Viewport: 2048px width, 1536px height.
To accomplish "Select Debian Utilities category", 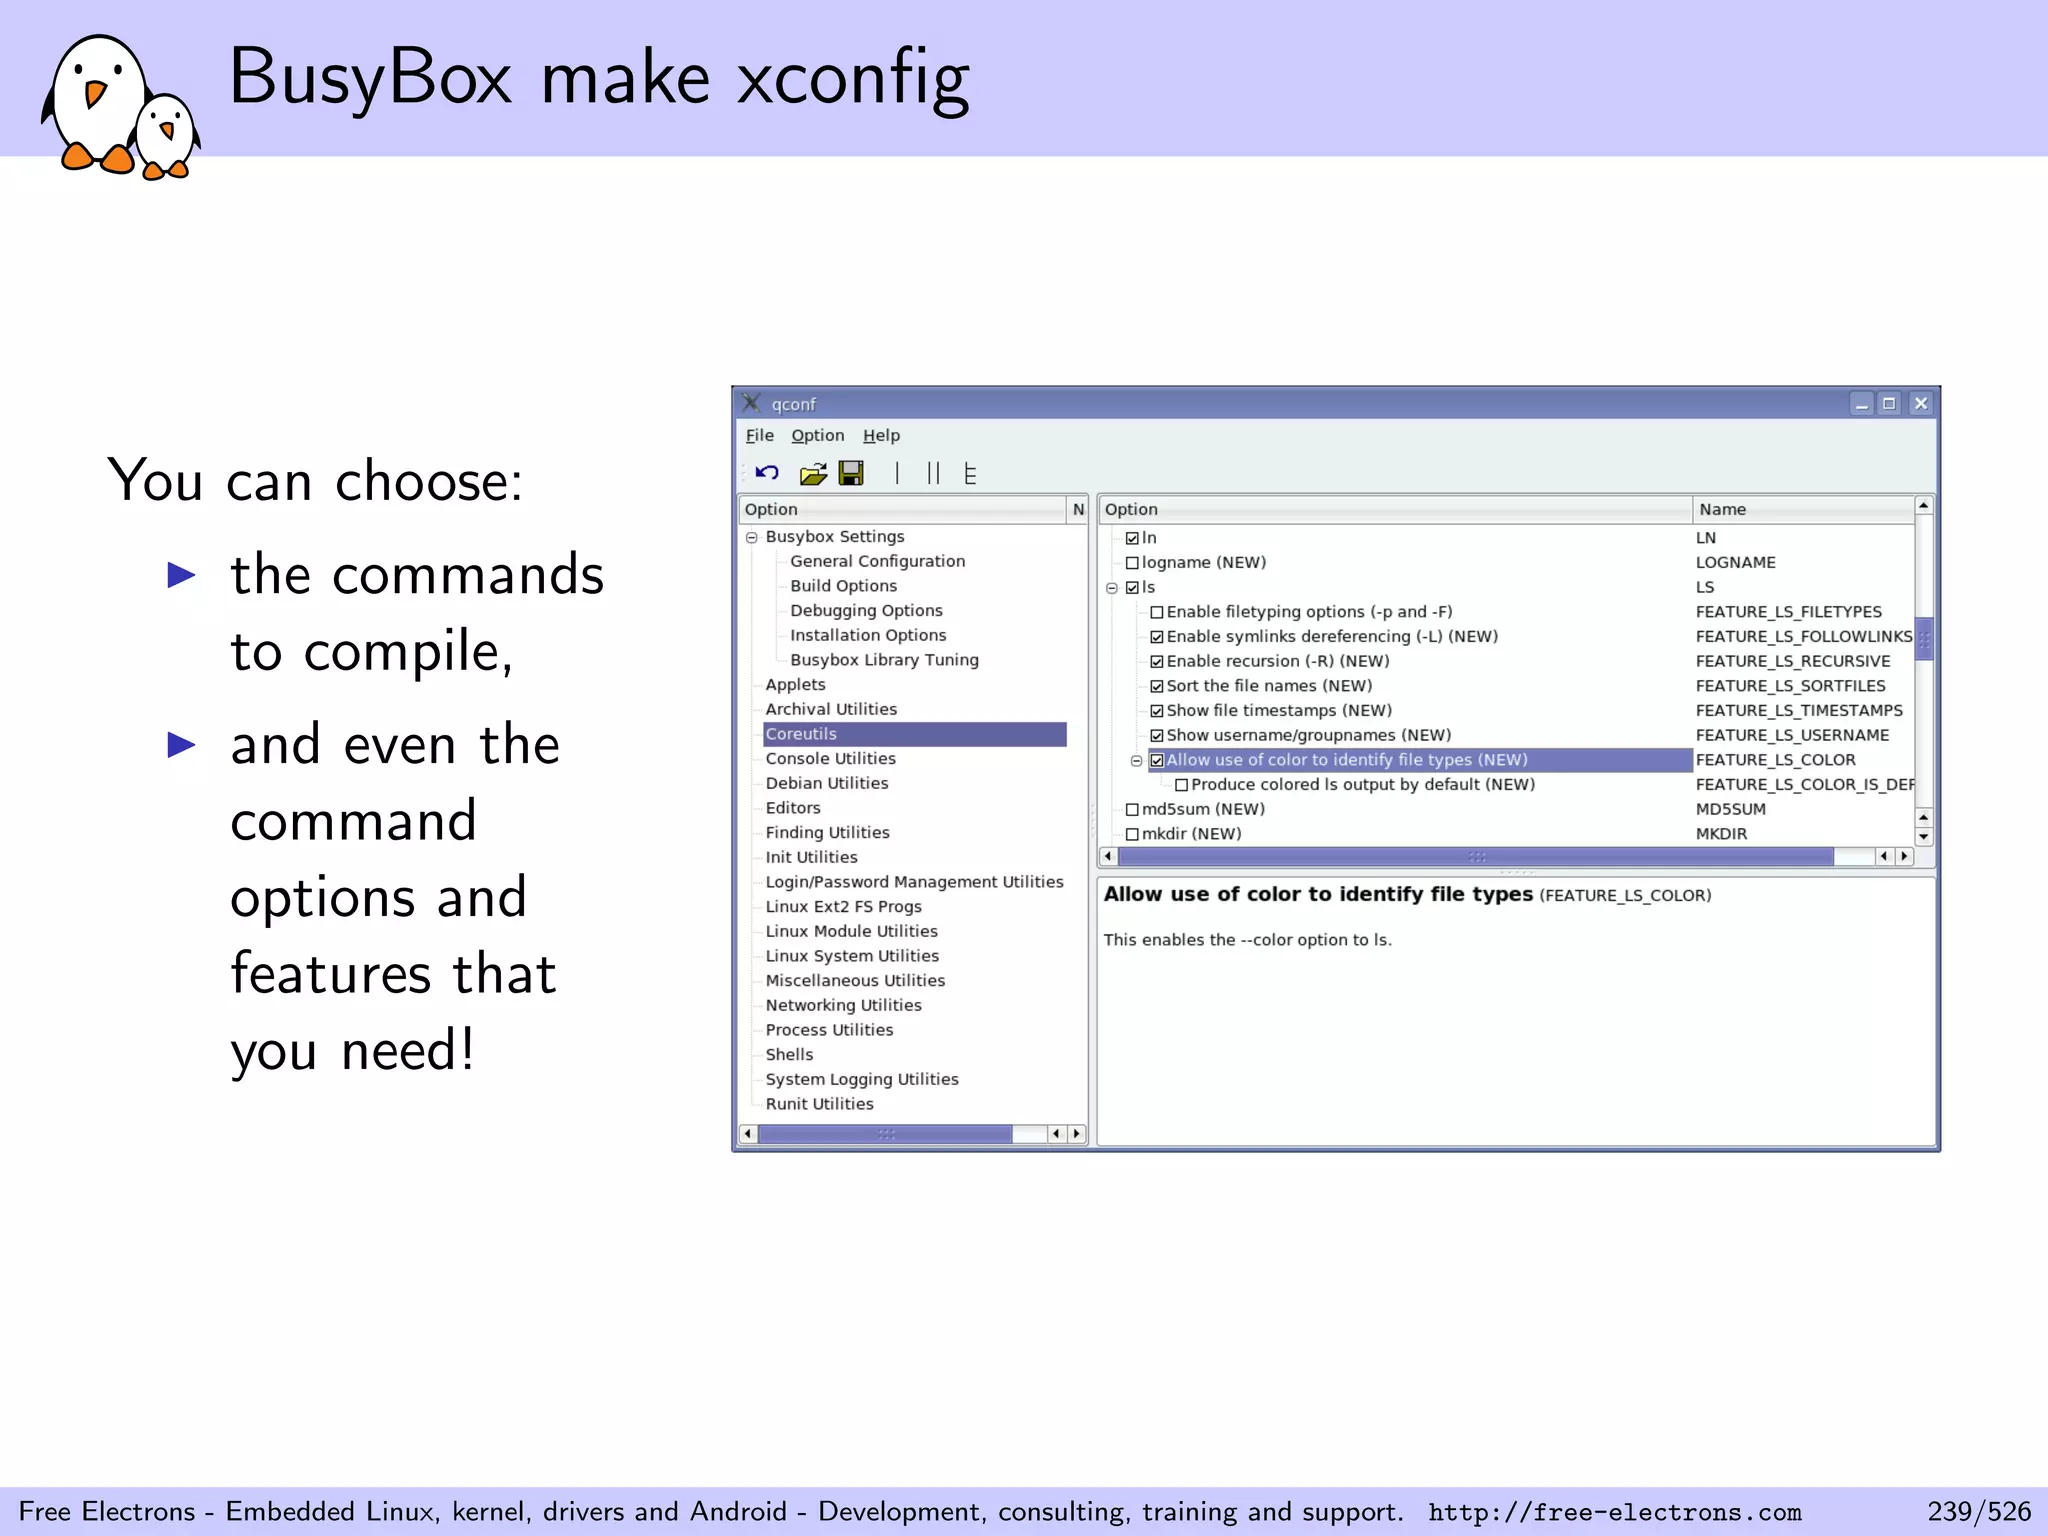I will coord(826,783).
